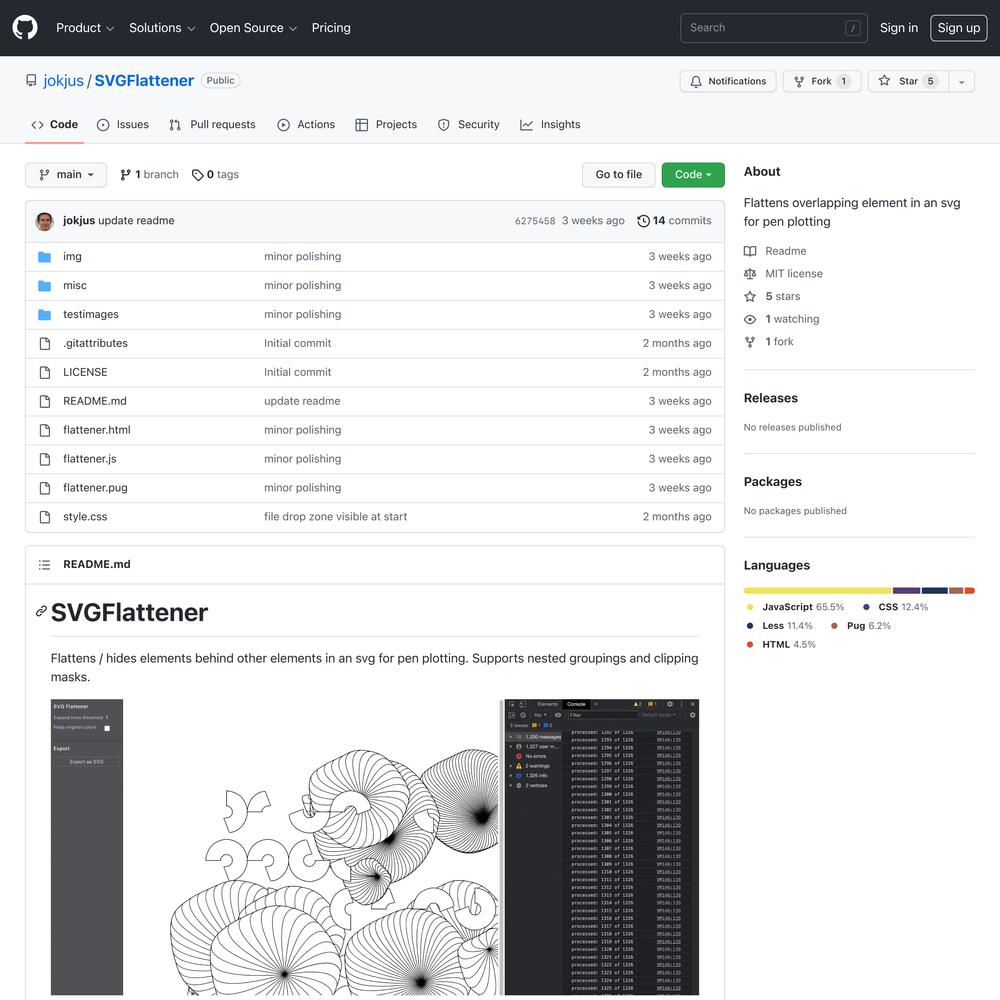Click the repository book icon beside jokjus

31,80
